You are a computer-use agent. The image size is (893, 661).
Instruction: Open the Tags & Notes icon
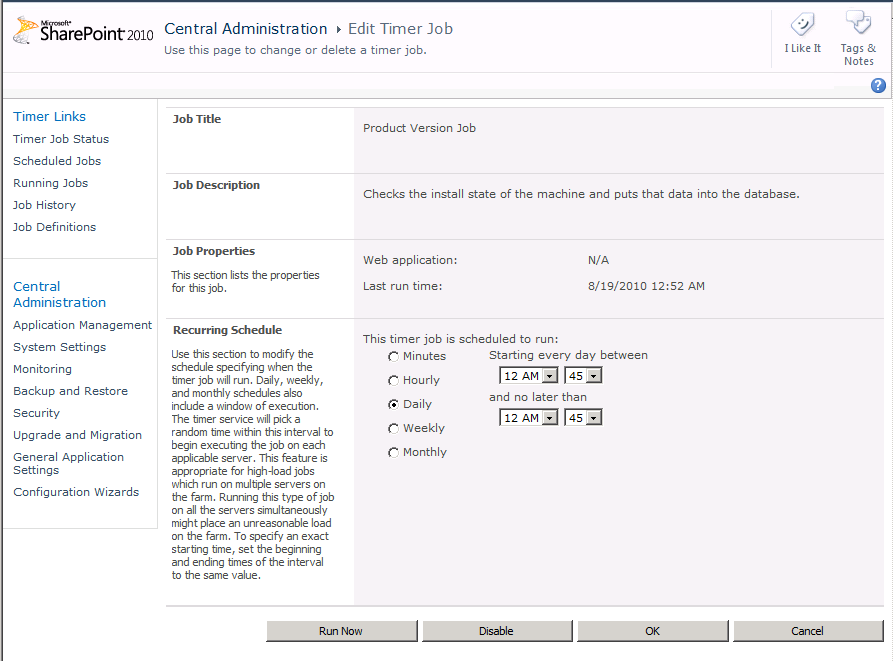pyautogui.click(x=858, y=25)
